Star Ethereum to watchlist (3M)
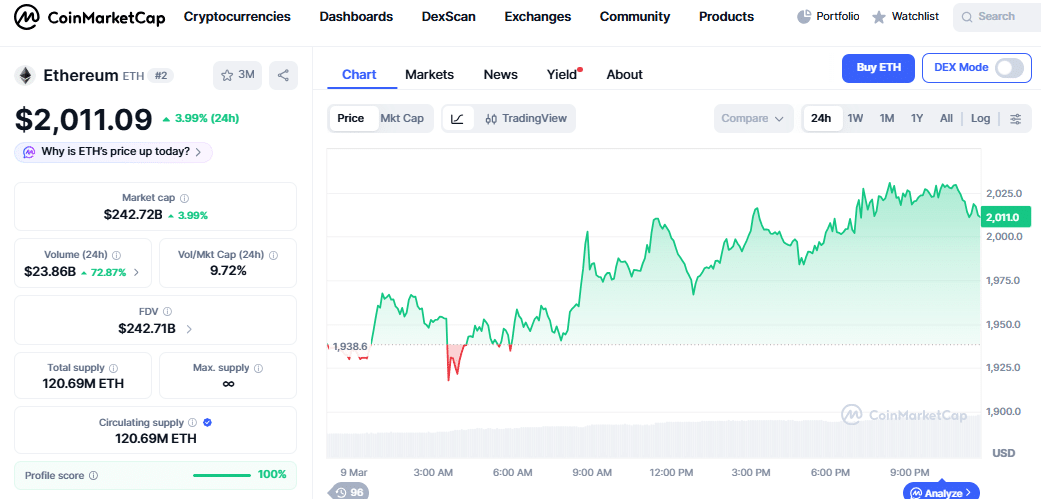1041x499 pixels. (238, 75)
